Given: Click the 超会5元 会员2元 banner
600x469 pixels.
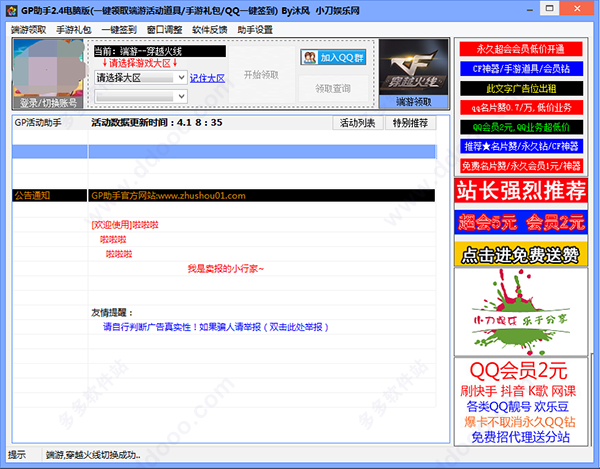Looking at the screenshot, I should (x=521, y=222).
